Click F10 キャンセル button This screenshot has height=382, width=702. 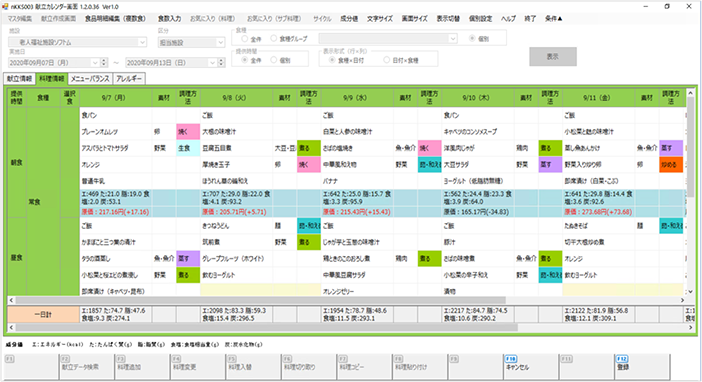[530, 367]
